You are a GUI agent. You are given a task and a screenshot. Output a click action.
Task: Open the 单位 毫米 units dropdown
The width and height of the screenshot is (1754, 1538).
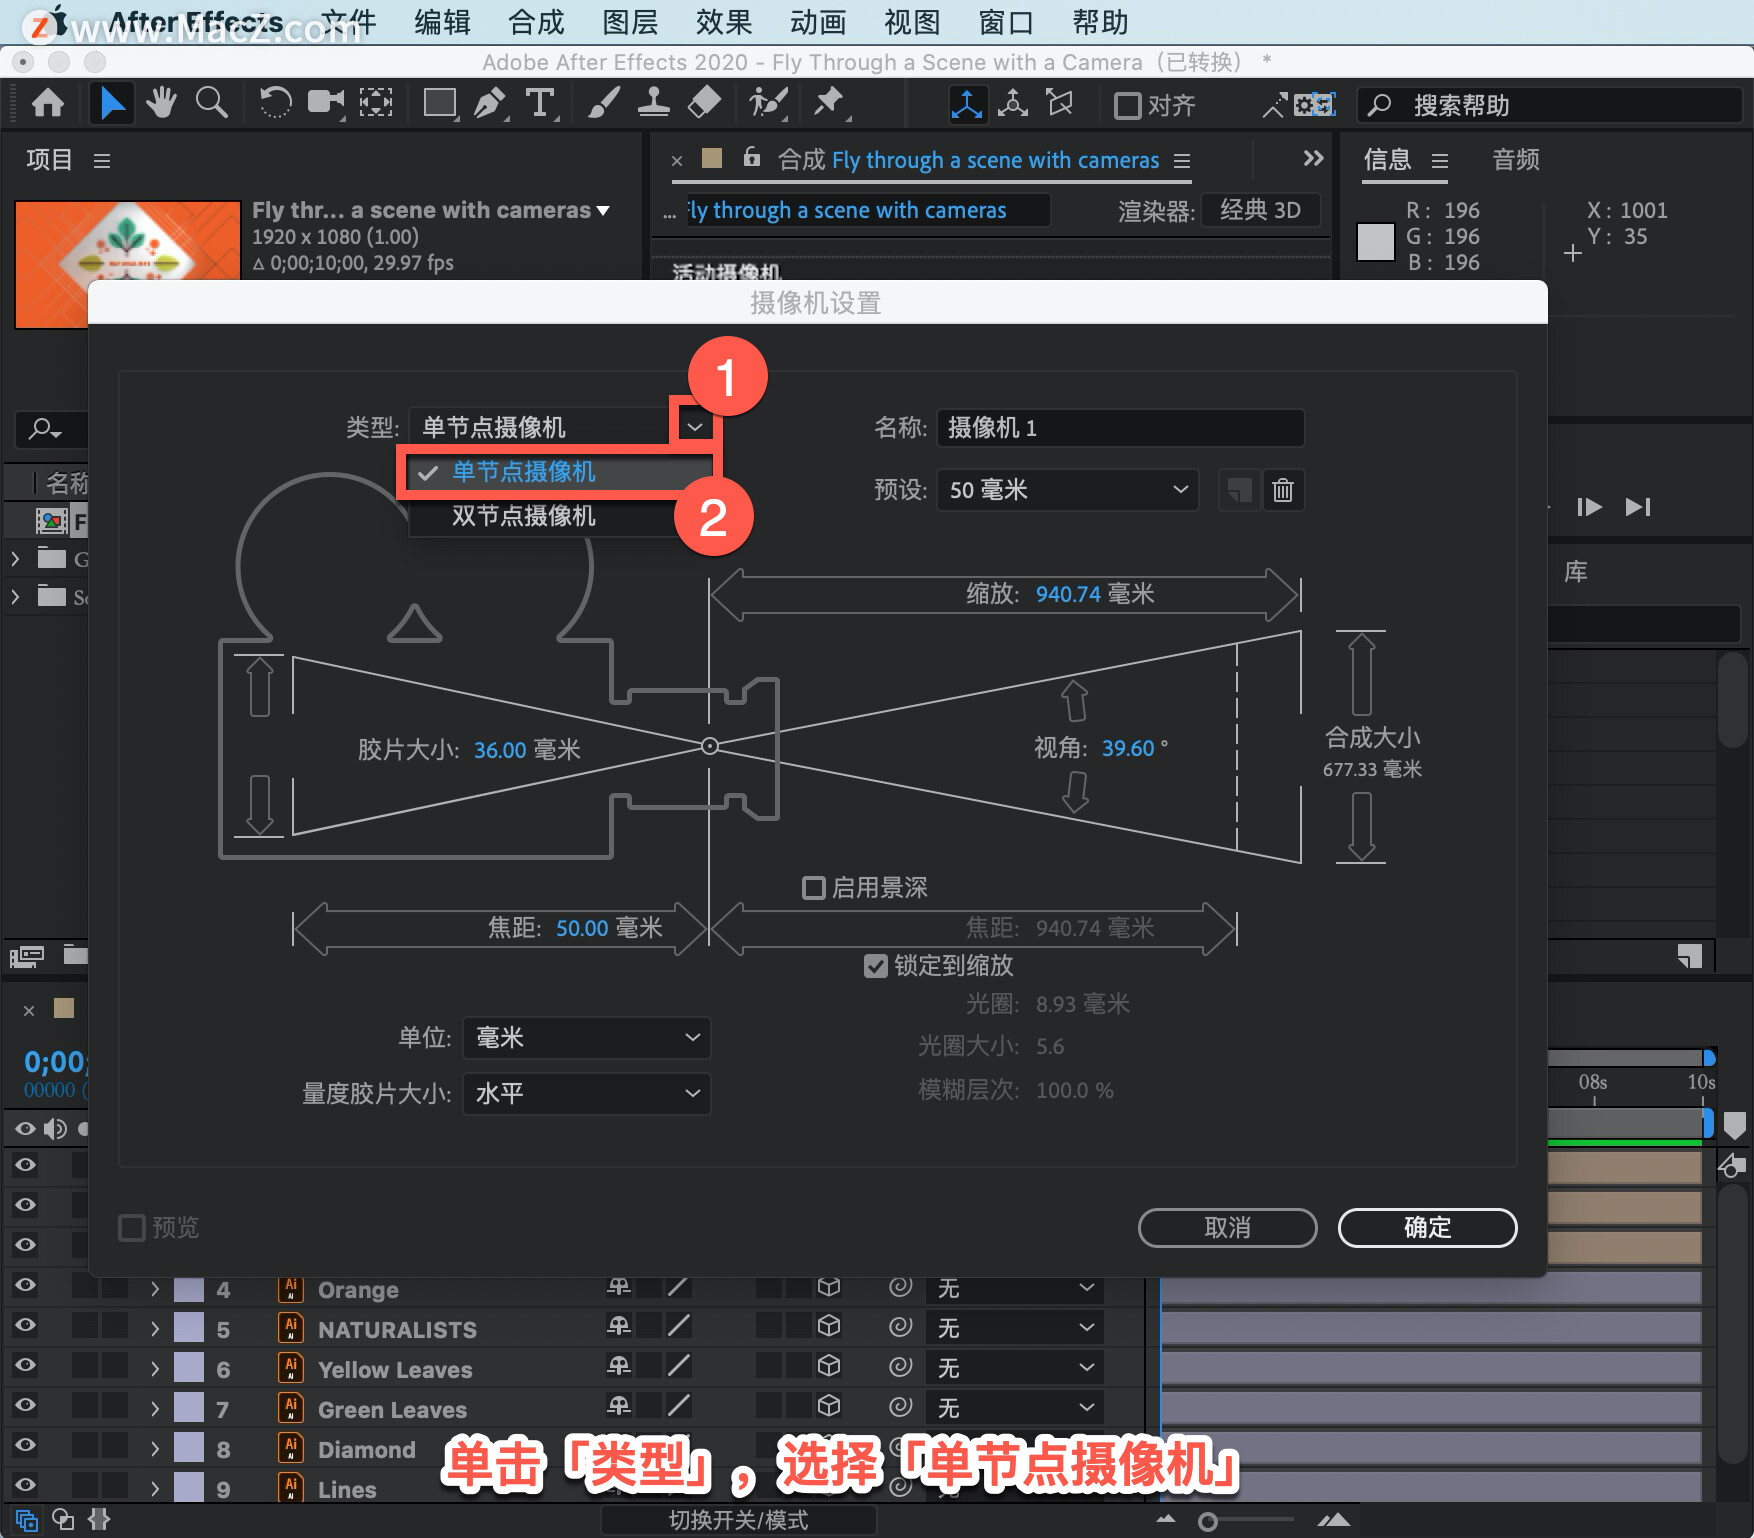pyautogui.click(x=587, y=1038)
